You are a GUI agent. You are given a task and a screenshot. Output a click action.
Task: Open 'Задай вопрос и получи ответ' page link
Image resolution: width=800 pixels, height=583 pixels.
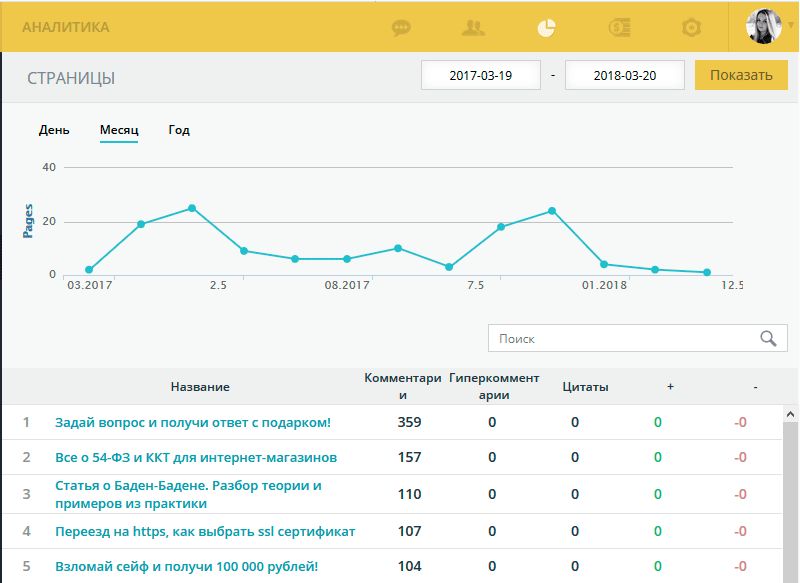192,423
